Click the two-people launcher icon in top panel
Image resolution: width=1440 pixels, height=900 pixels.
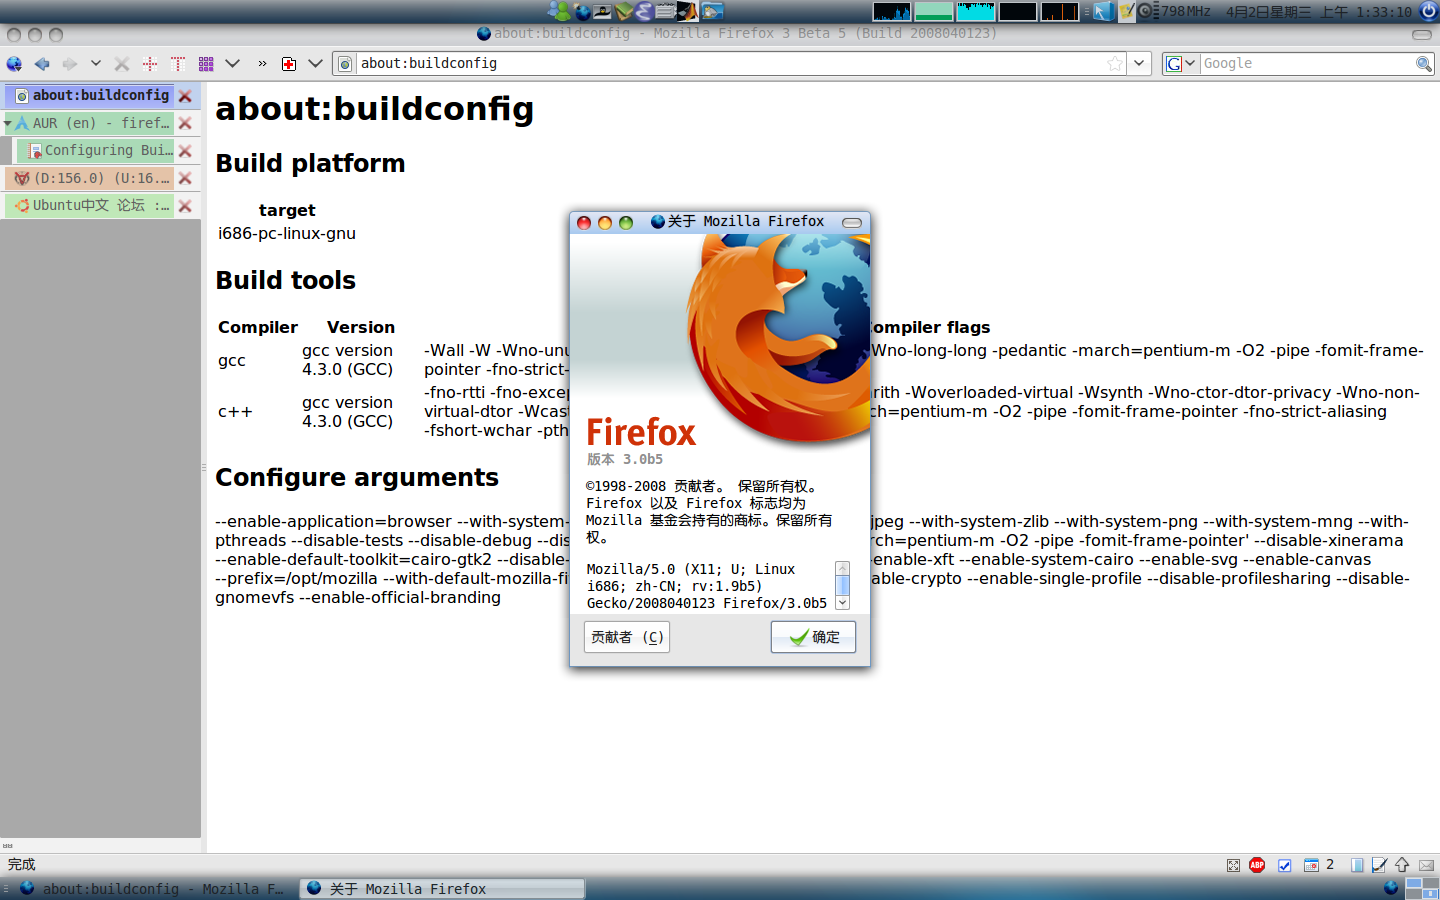point(560,11)
